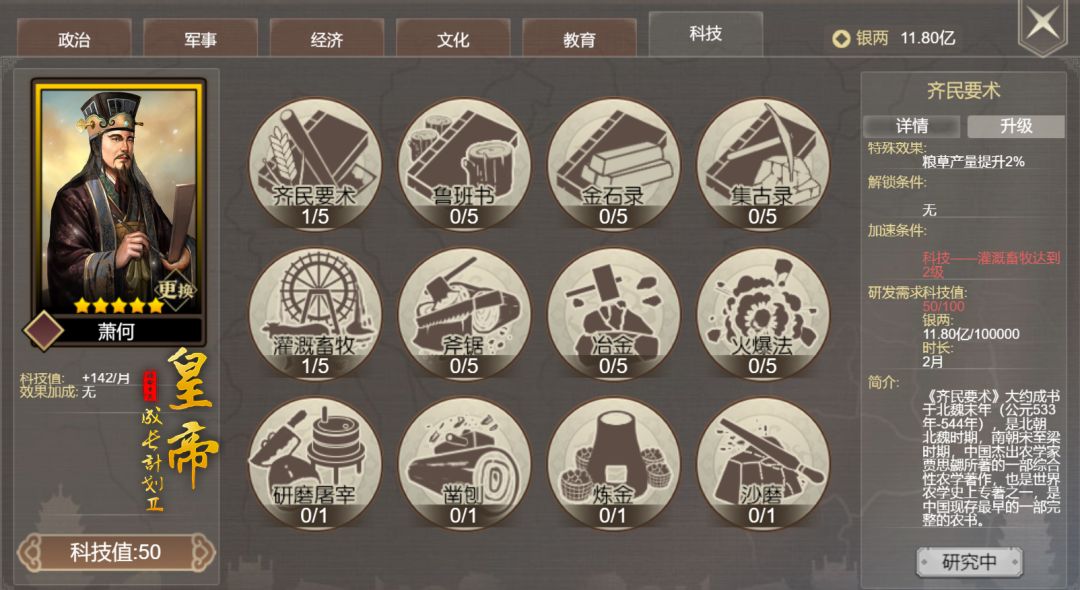The width and height of the screenshot is (1080, 590).
Task: Select the 灌溉畜牧 waterwheel icon
Action: 315,314
